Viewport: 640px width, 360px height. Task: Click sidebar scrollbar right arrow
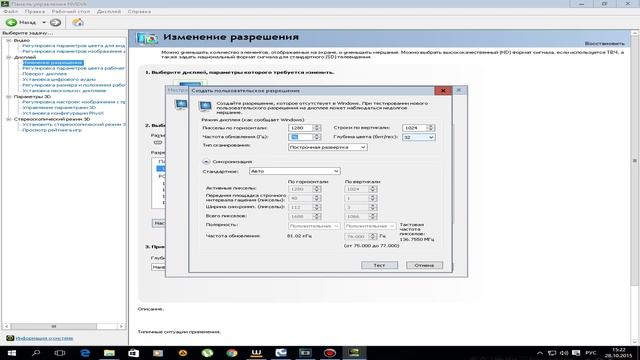click(x=121, y=327)
